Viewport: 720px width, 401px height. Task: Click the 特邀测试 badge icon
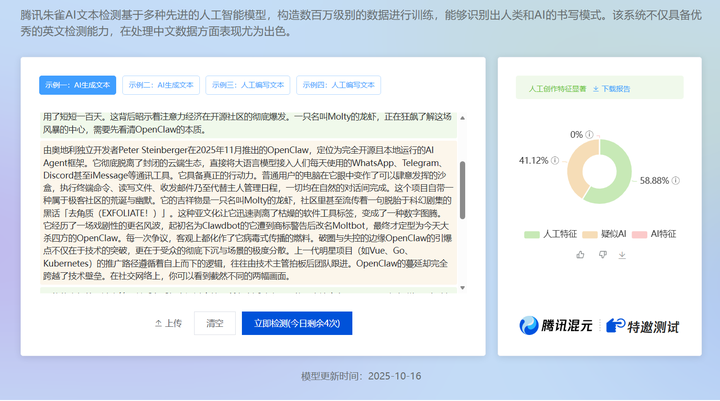615,326
